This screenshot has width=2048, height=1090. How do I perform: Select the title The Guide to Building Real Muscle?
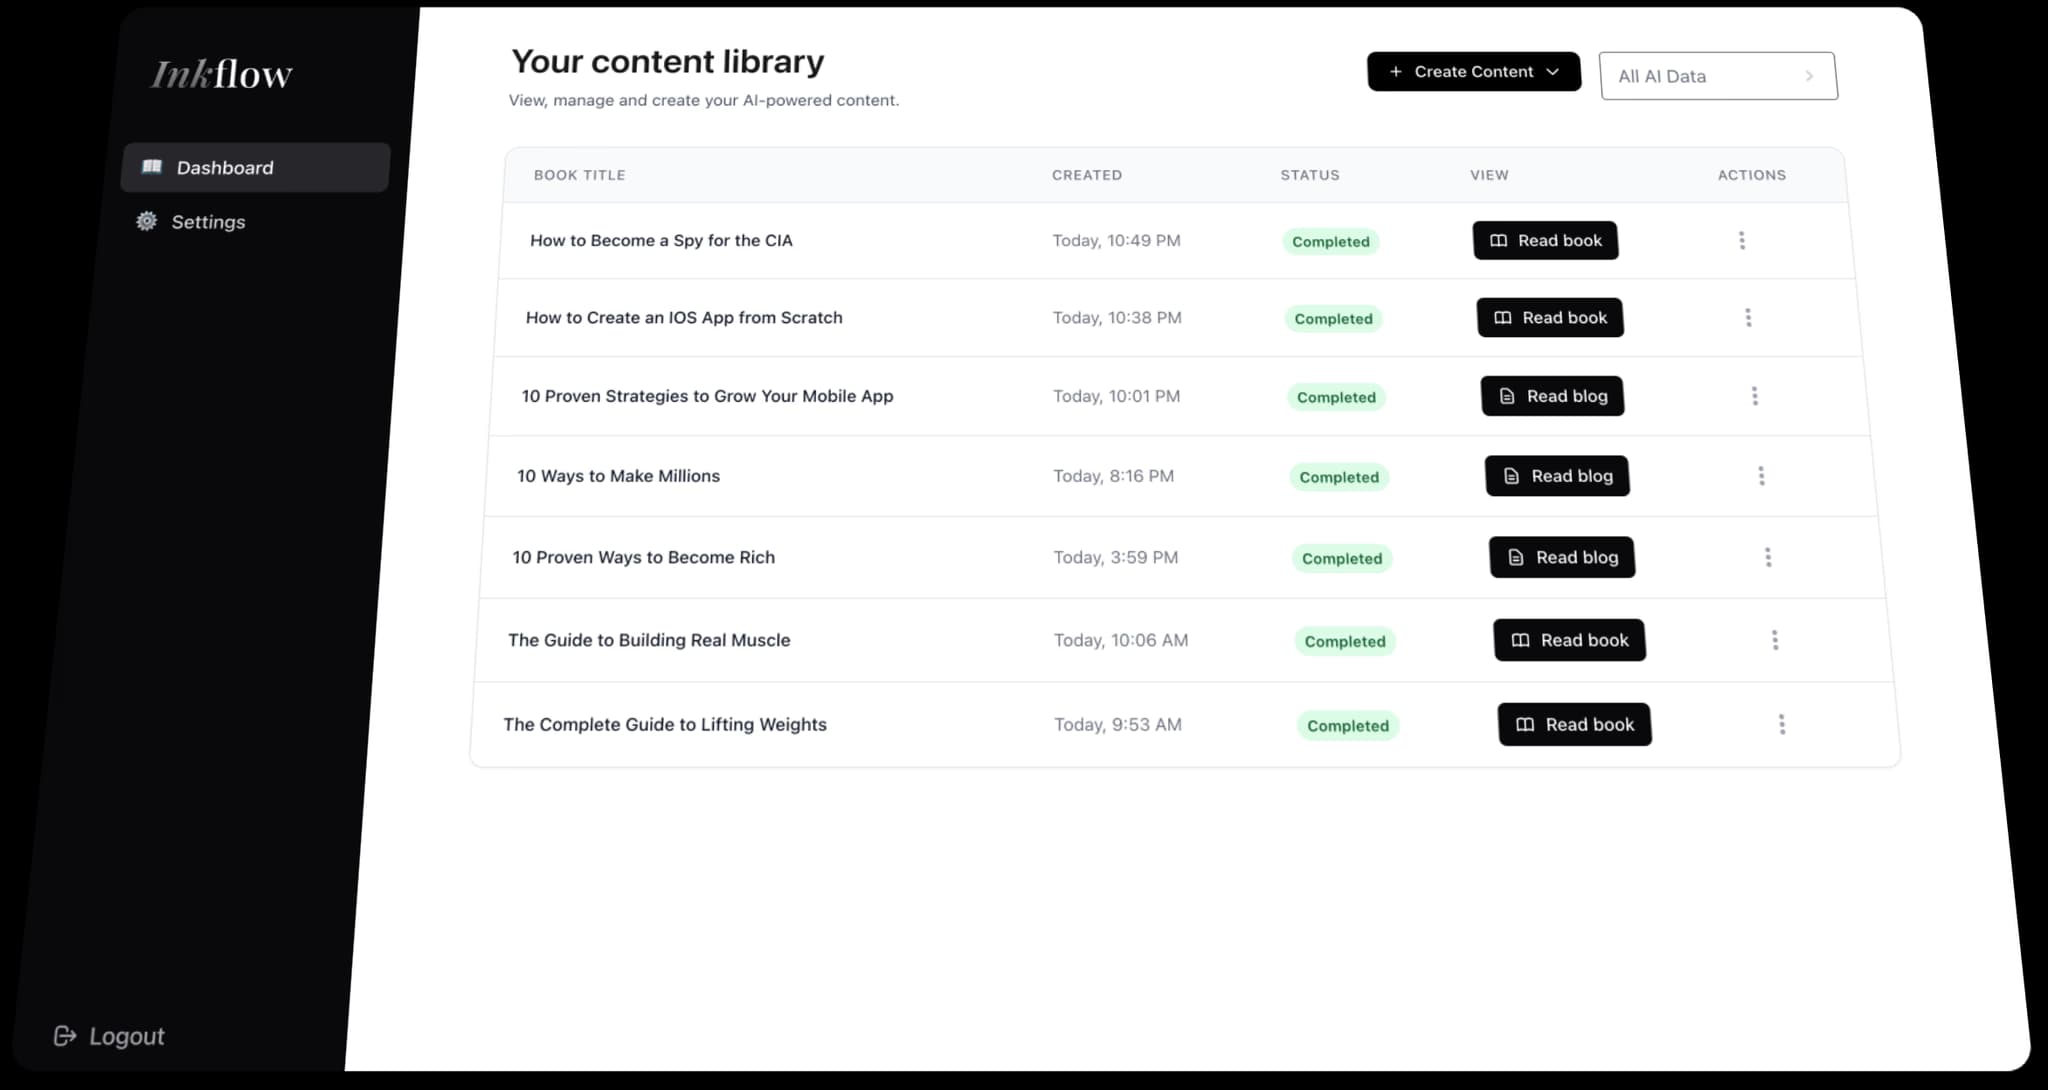tap(649, 640)
